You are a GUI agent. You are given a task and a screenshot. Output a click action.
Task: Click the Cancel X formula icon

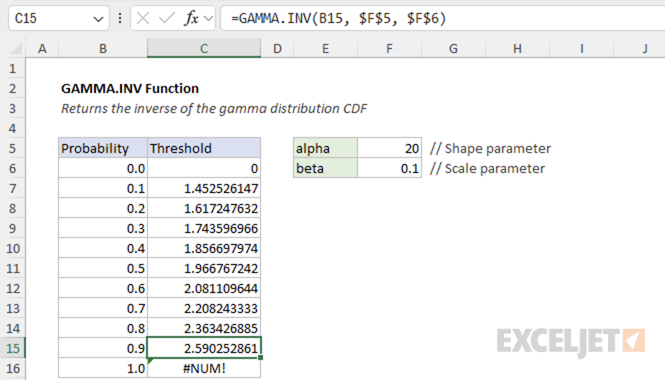point(143,18)
